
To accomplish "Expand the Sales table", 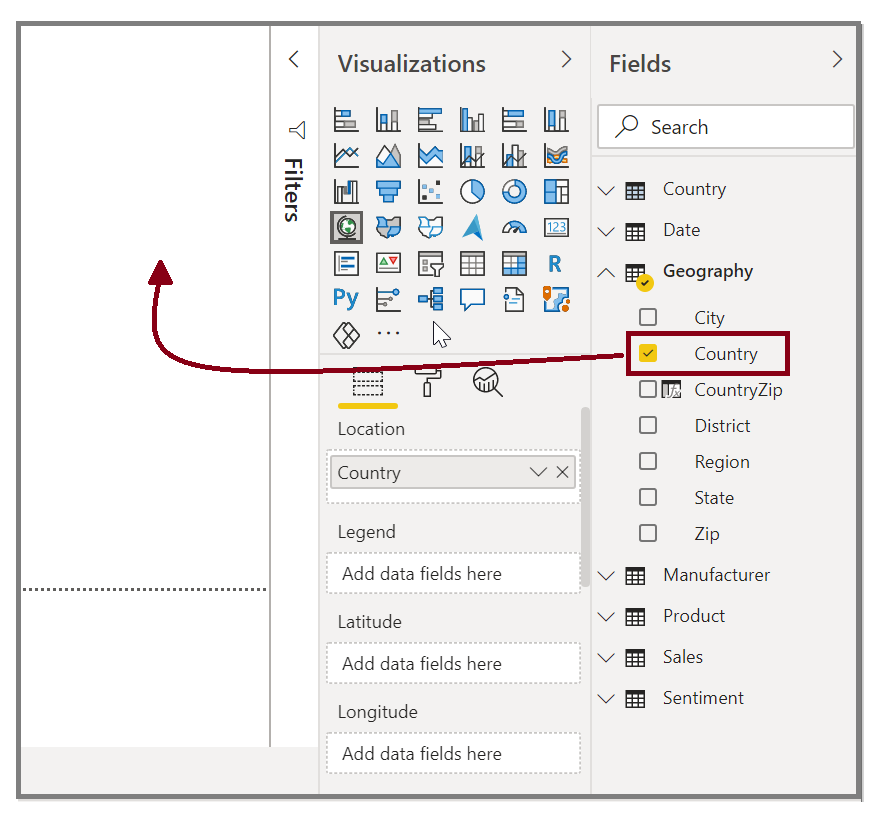I will tap(606, 658).
